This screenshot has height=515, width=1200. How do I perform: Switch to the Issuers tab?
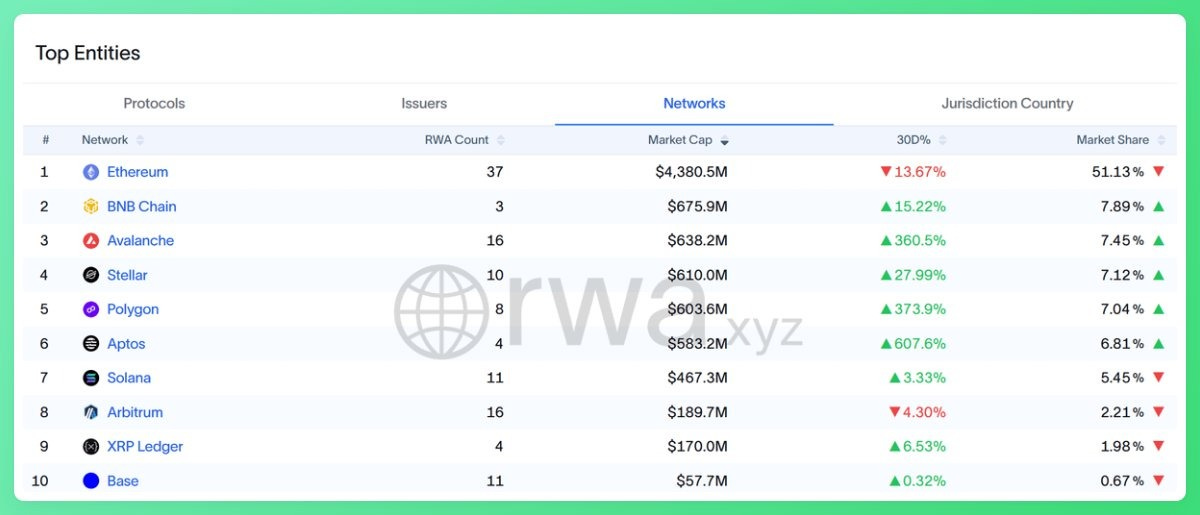pyautogui.click(x=424, y=103)
